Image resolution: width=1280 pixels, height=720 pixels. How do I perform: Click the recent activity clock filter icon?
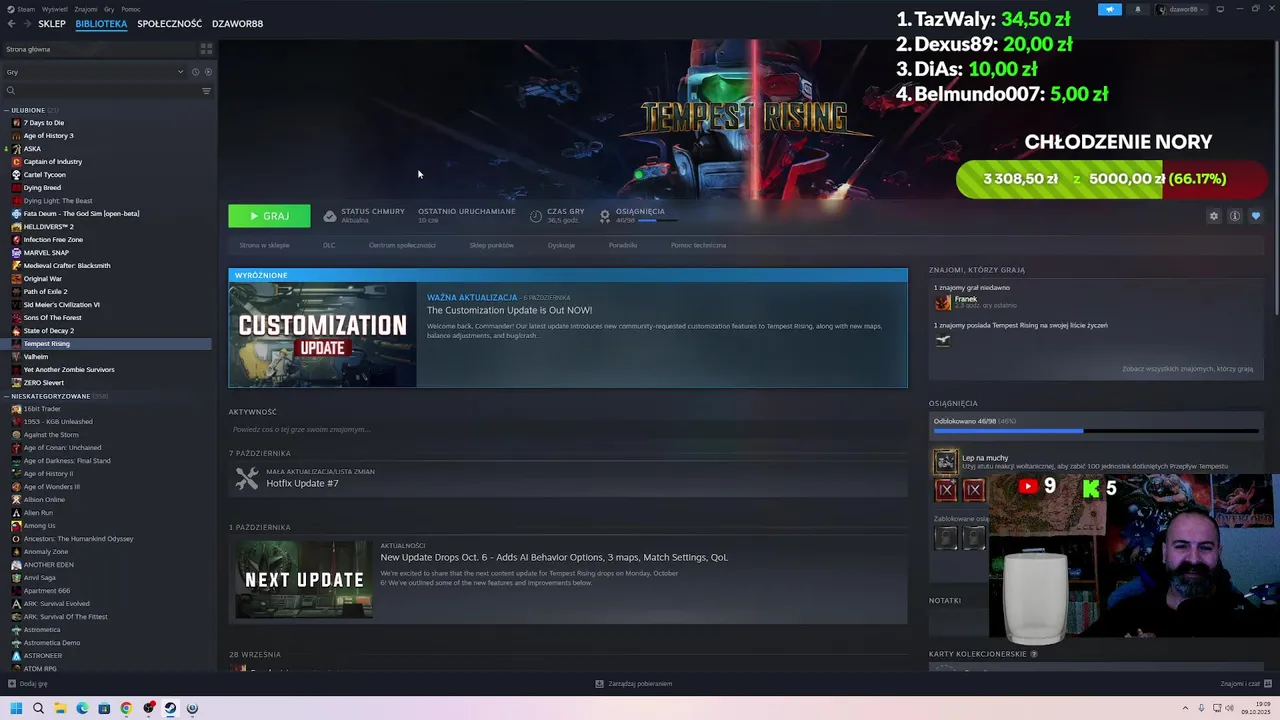tap(195, 72)
